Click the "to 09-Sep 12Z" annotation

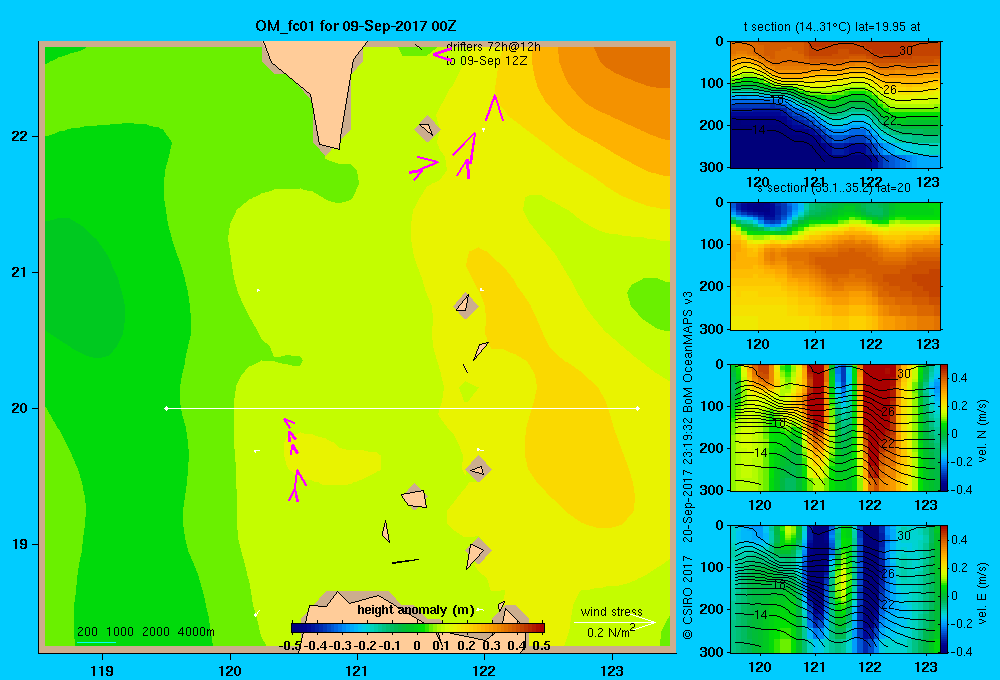click(x=487, y=61)
